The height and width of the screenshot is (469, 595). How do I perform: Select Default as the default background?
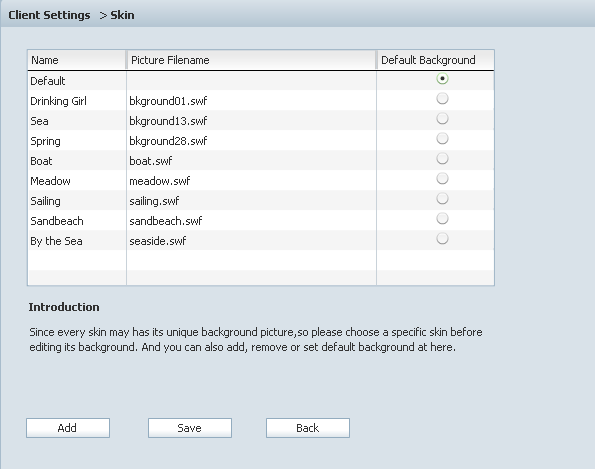click(442, 79)
